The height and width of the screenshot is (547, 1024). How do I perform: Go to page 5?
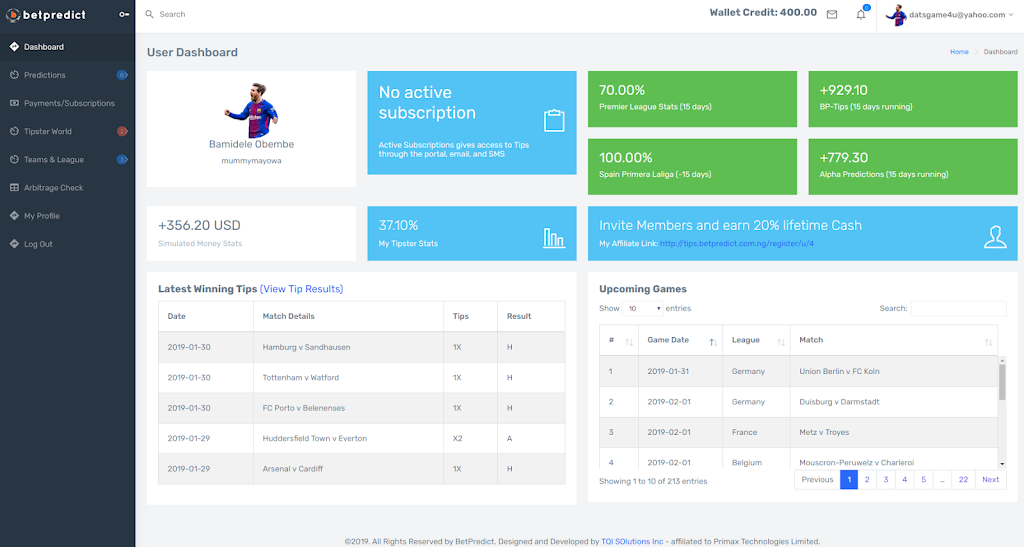[x=923, y=480]
